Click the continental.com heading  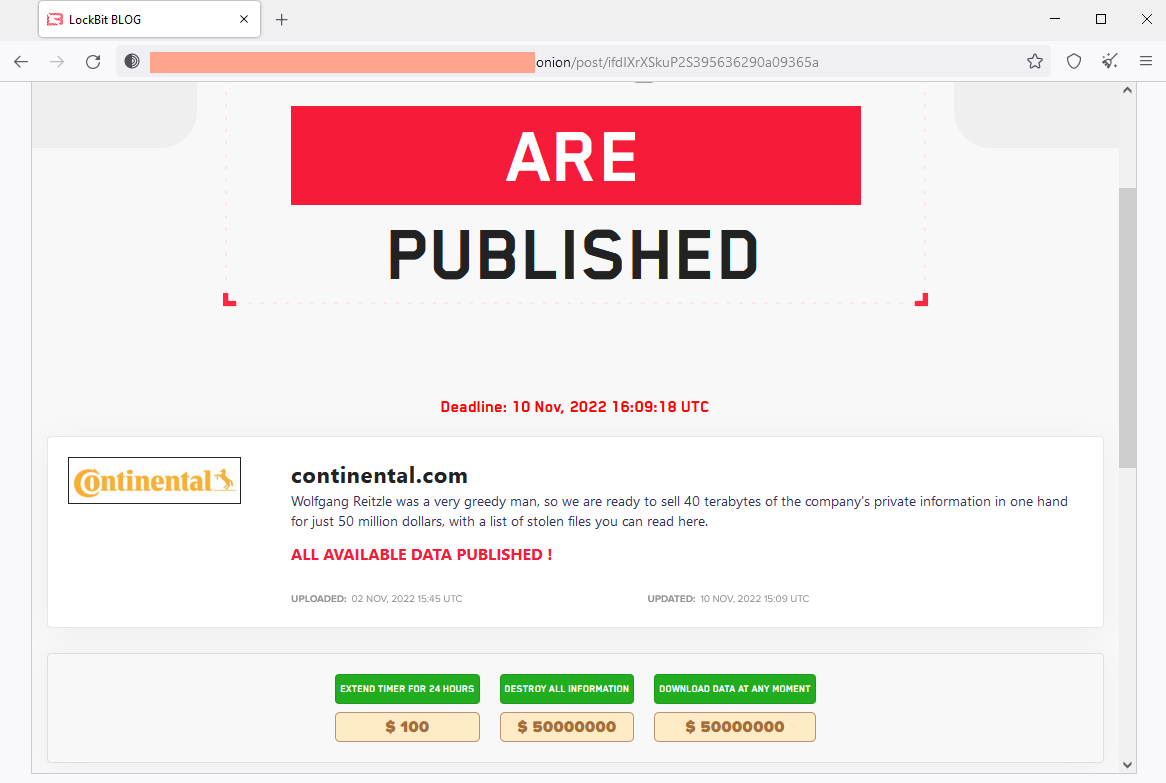click(x=379, y=475)
